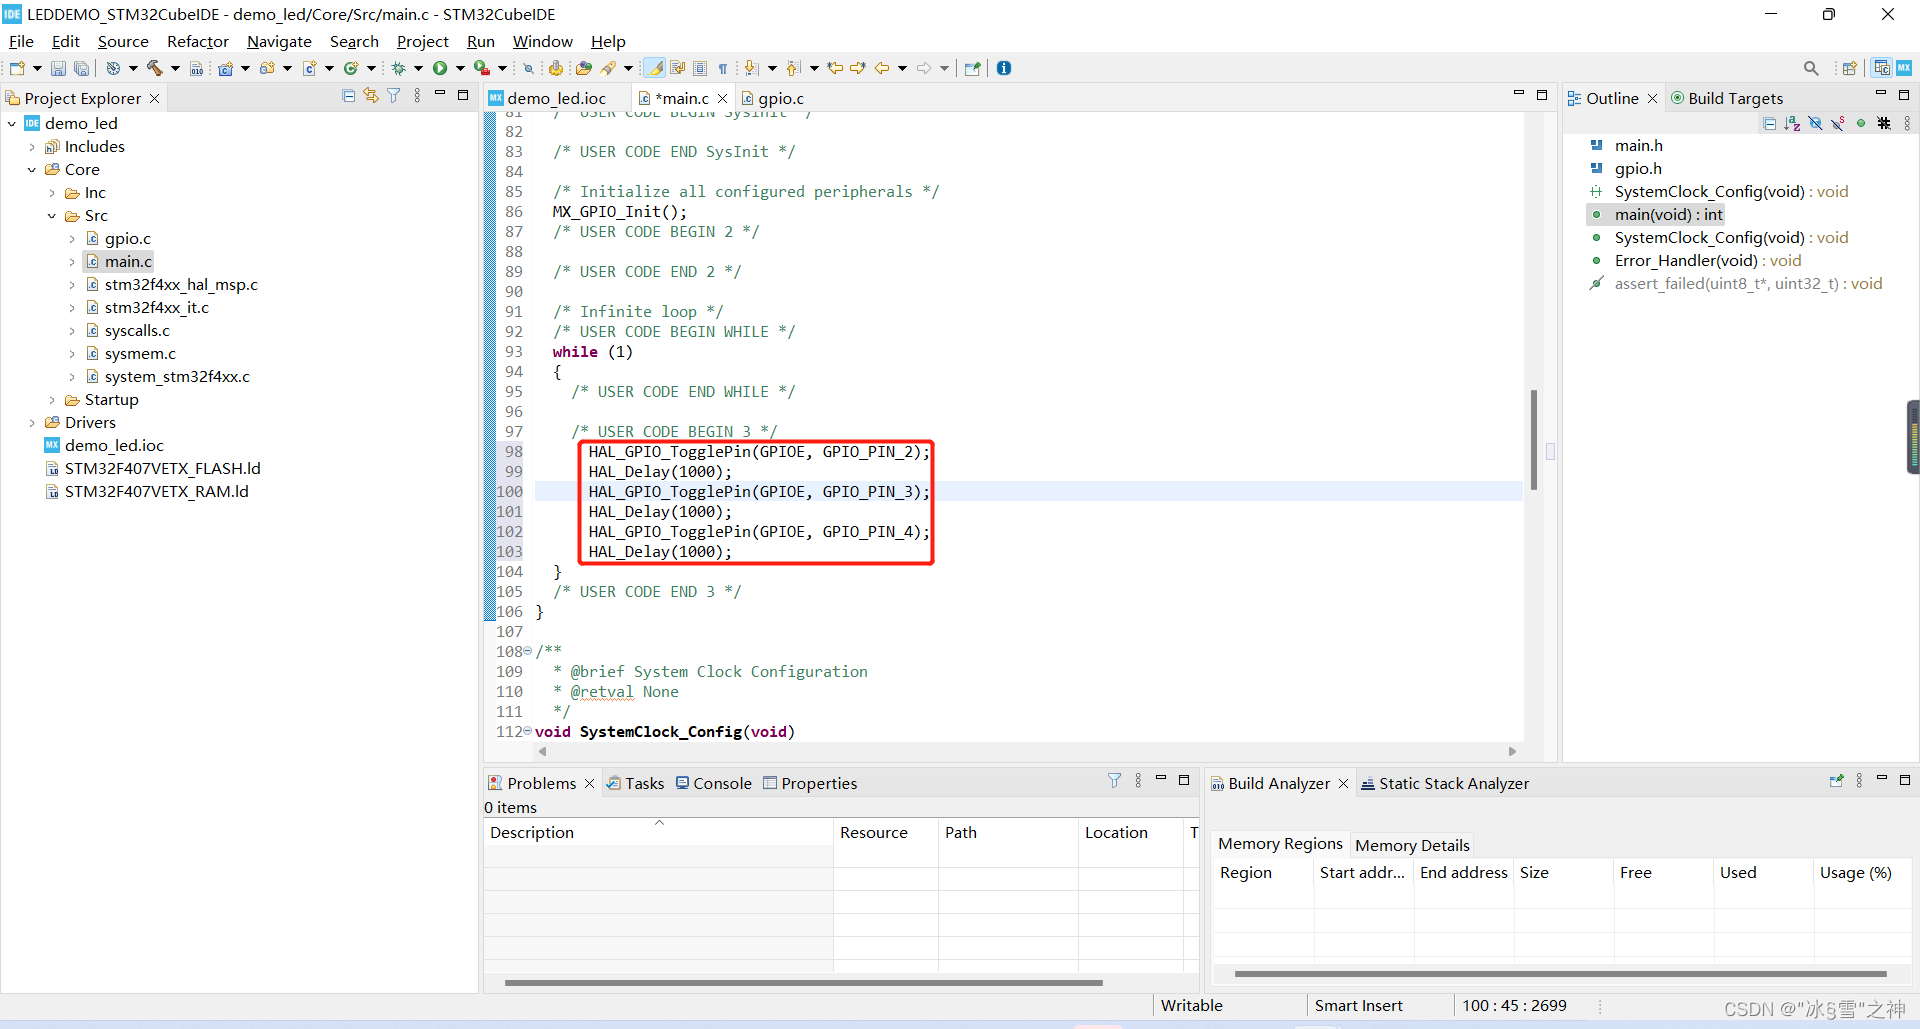Open the Static Stack Analyzer tab
This screenshot has height=1029, width=1920.
pyautogui.click(x=1445, y=783)
